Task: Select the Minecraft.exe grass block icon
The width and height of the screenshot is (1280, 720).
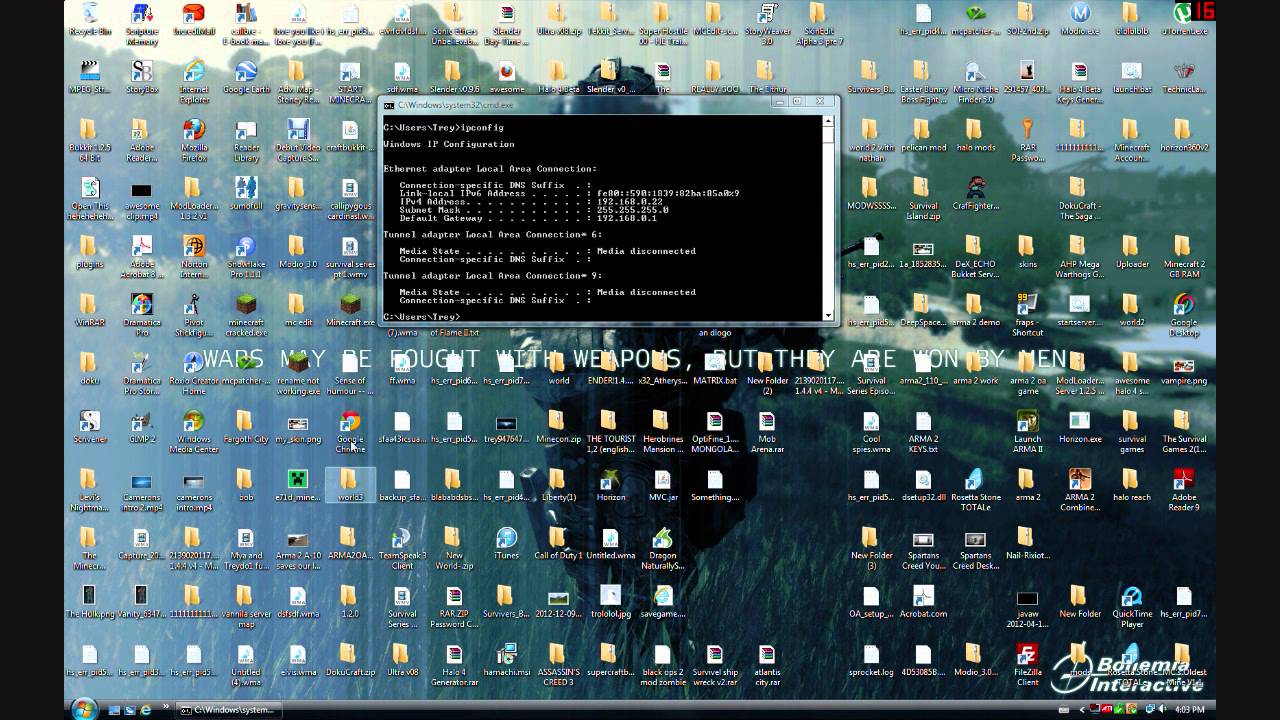Action: (x=350, y=310)
